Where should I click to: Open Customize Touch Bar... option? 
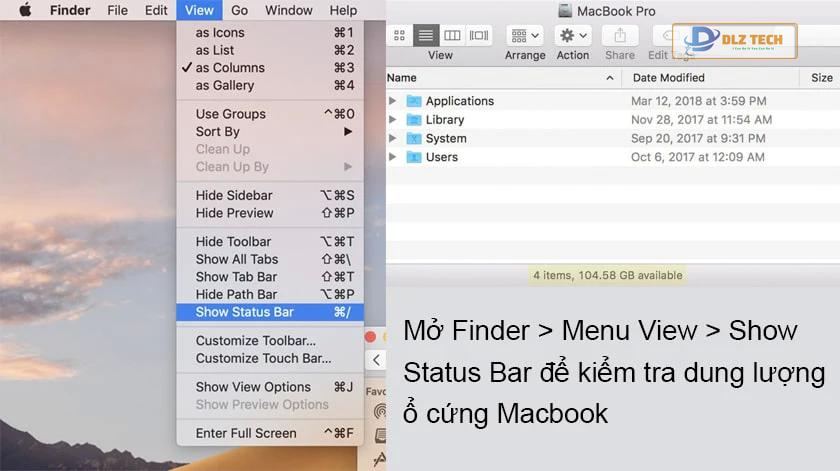(x=270, y=358)
